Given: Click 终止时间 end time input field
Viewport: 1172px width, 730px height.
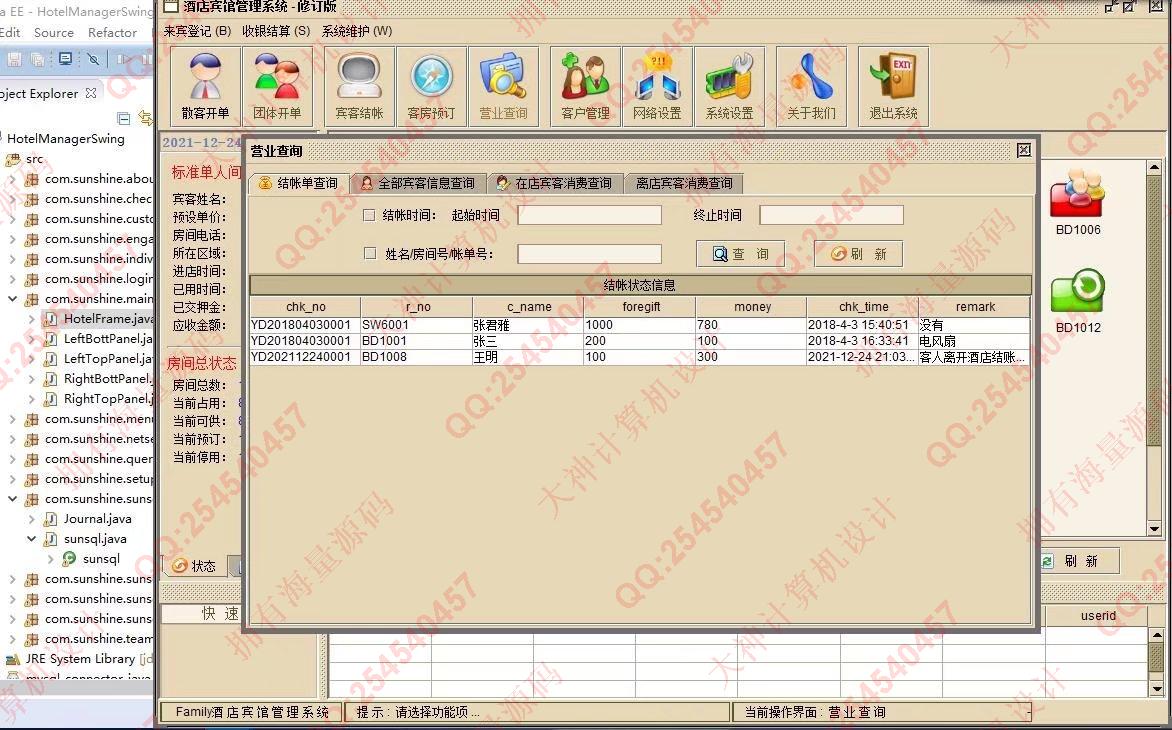Looking at the screenshot, I should (x=831, y=215).
